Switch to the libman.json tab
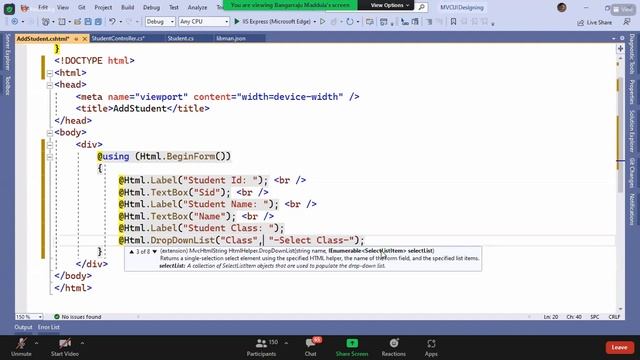 pyautogui.click(x=231, y=38)
